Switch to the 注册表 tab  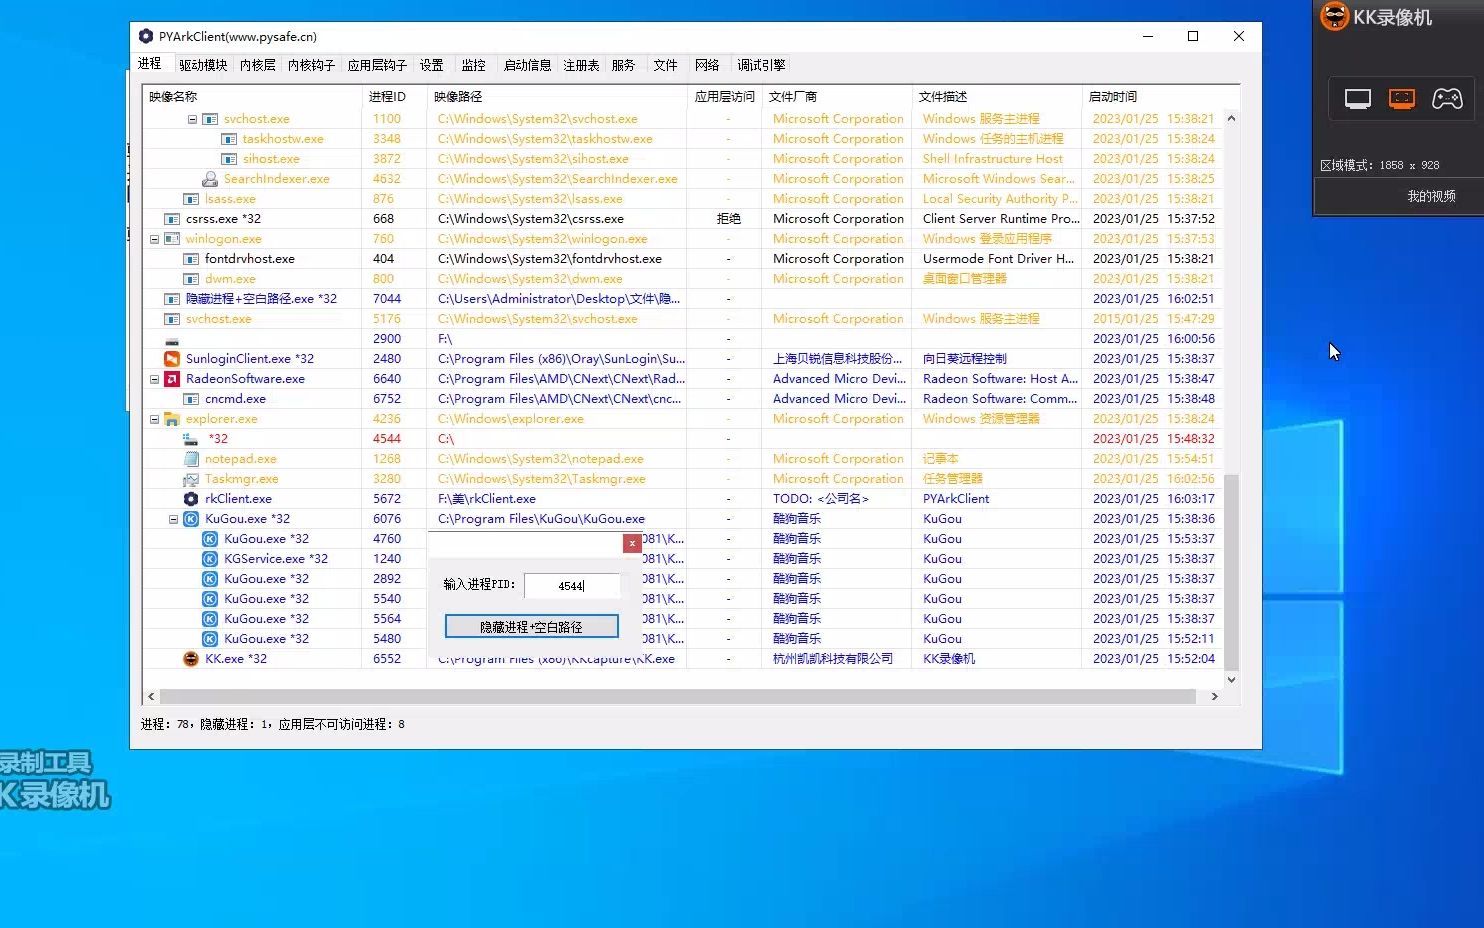click(x=582, y=65)
